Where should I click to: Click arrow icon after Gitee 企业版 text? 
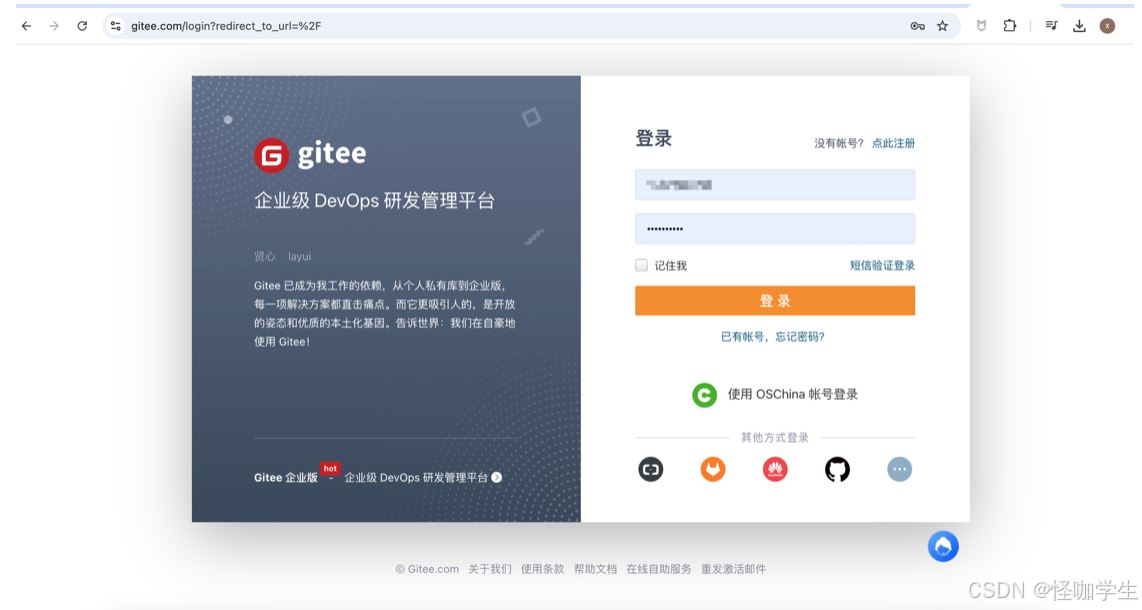click(x=497, y=478)
